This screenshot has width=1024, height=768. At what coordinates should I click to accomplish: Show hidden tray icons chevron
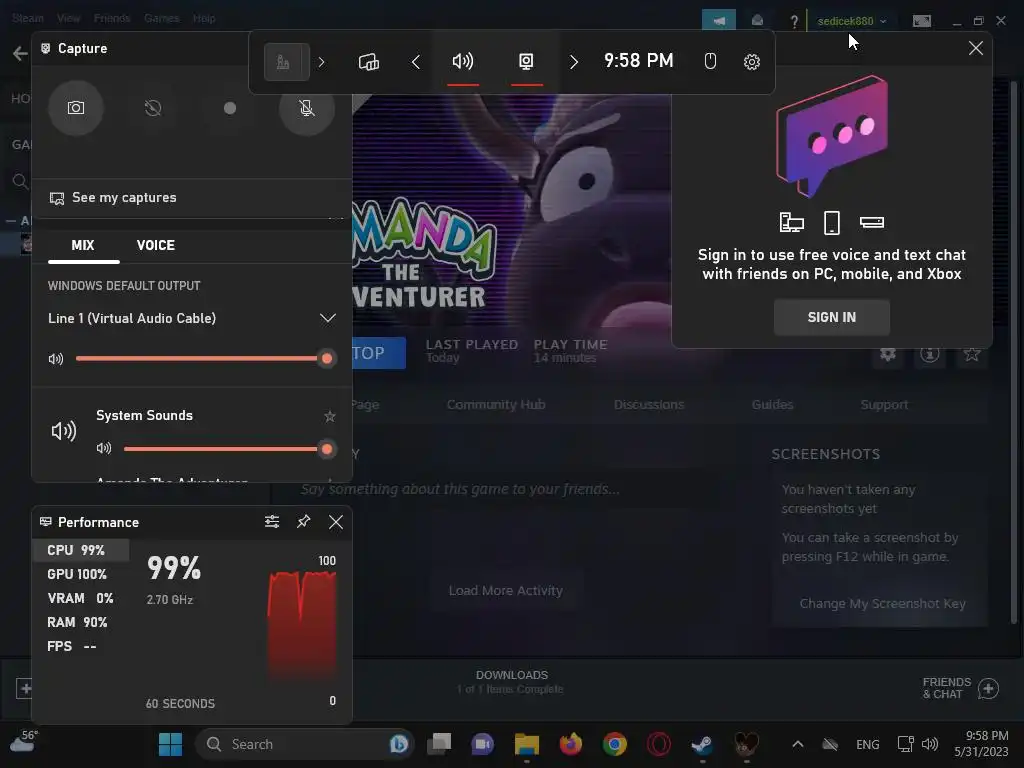point(797,744)
